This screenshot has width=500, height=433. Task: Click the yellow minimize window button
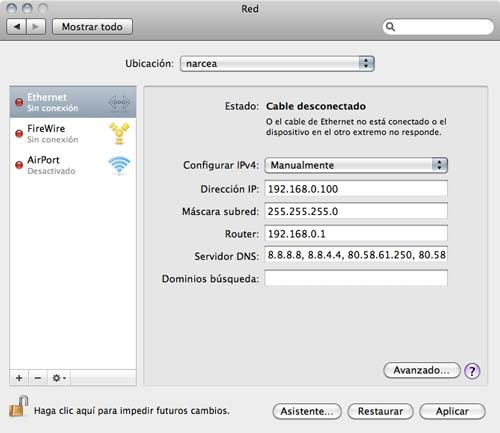(27, 8)
